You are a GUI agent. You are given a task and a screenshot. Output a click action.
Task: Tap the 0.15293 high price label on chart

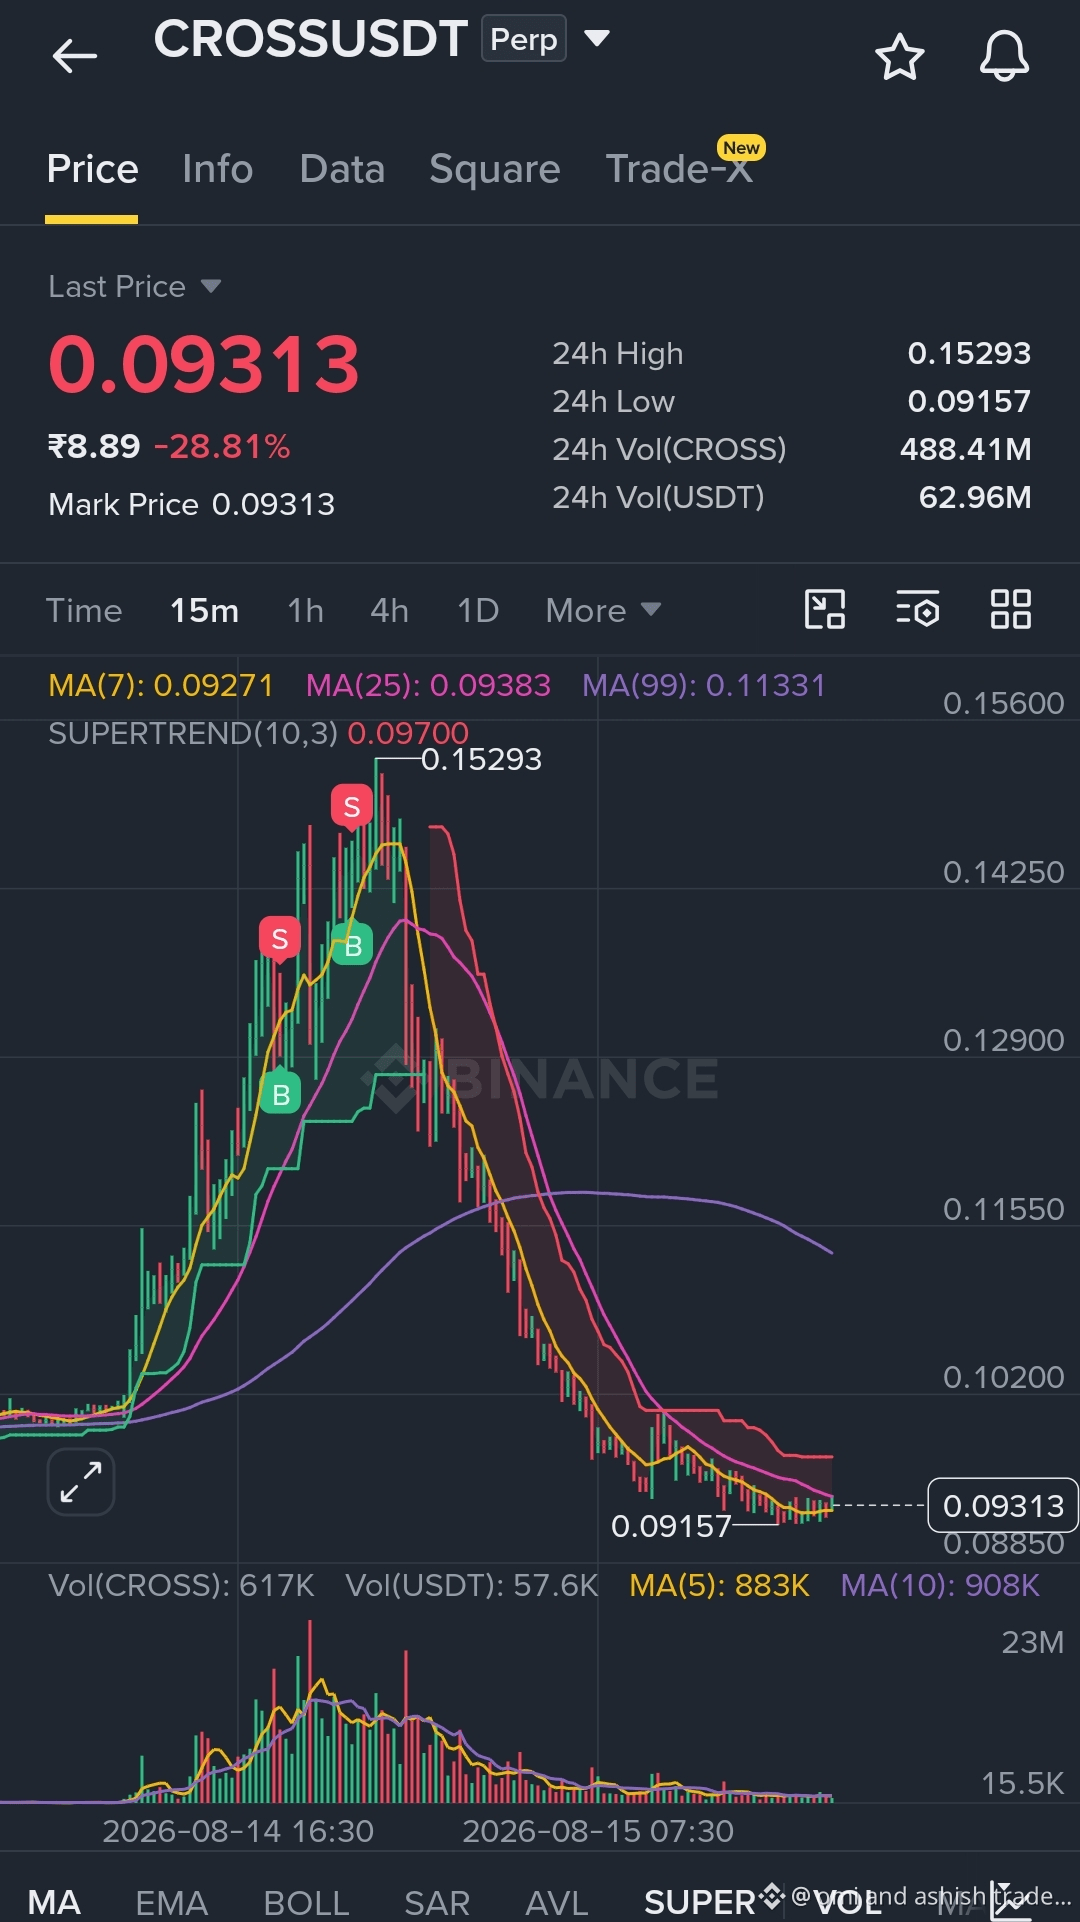[x=481, y=760]
